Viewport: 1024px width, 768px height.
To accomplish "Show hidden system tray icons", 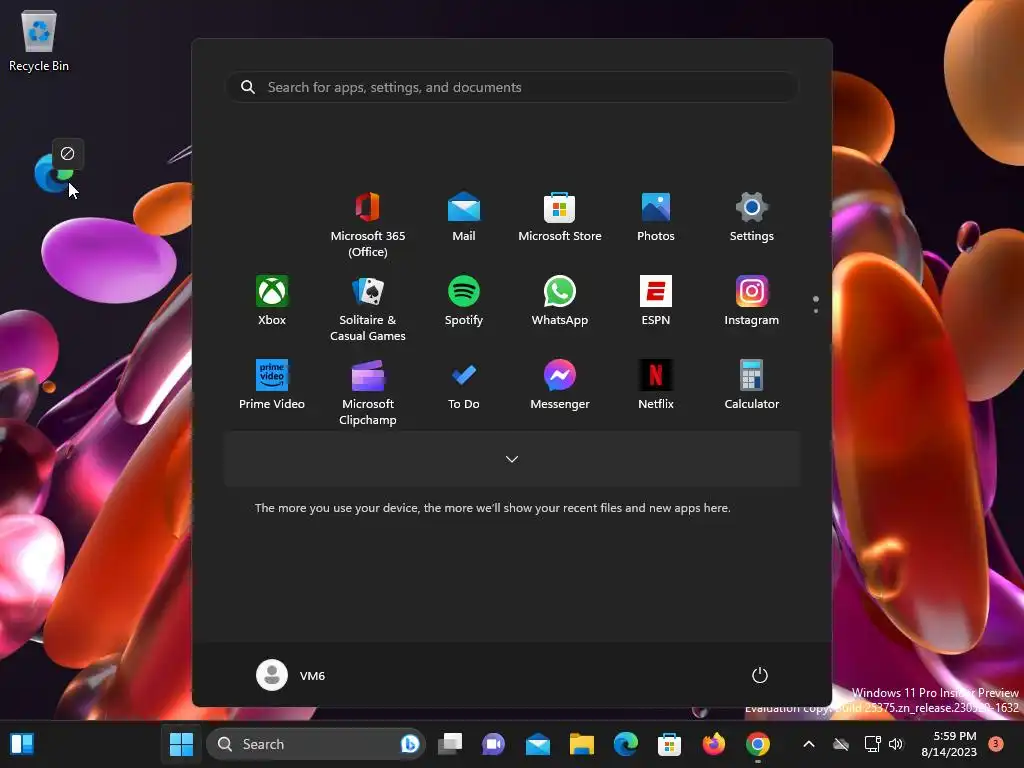I will coord(808,744).
